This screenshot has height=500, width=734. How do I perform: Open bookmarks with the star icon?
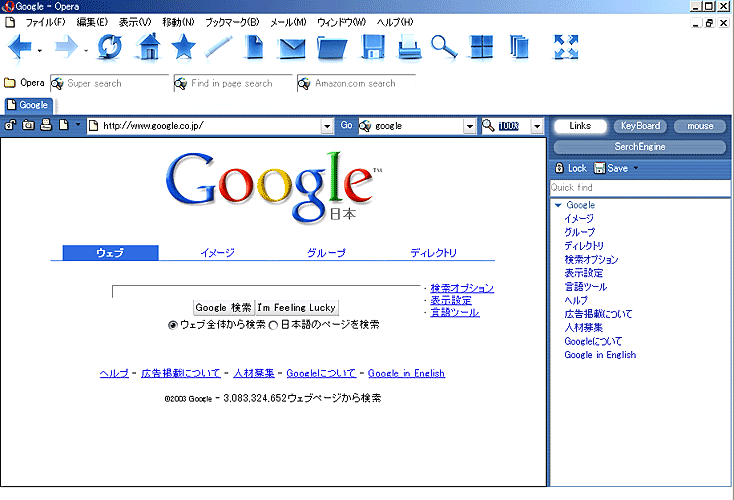(184, 47)
